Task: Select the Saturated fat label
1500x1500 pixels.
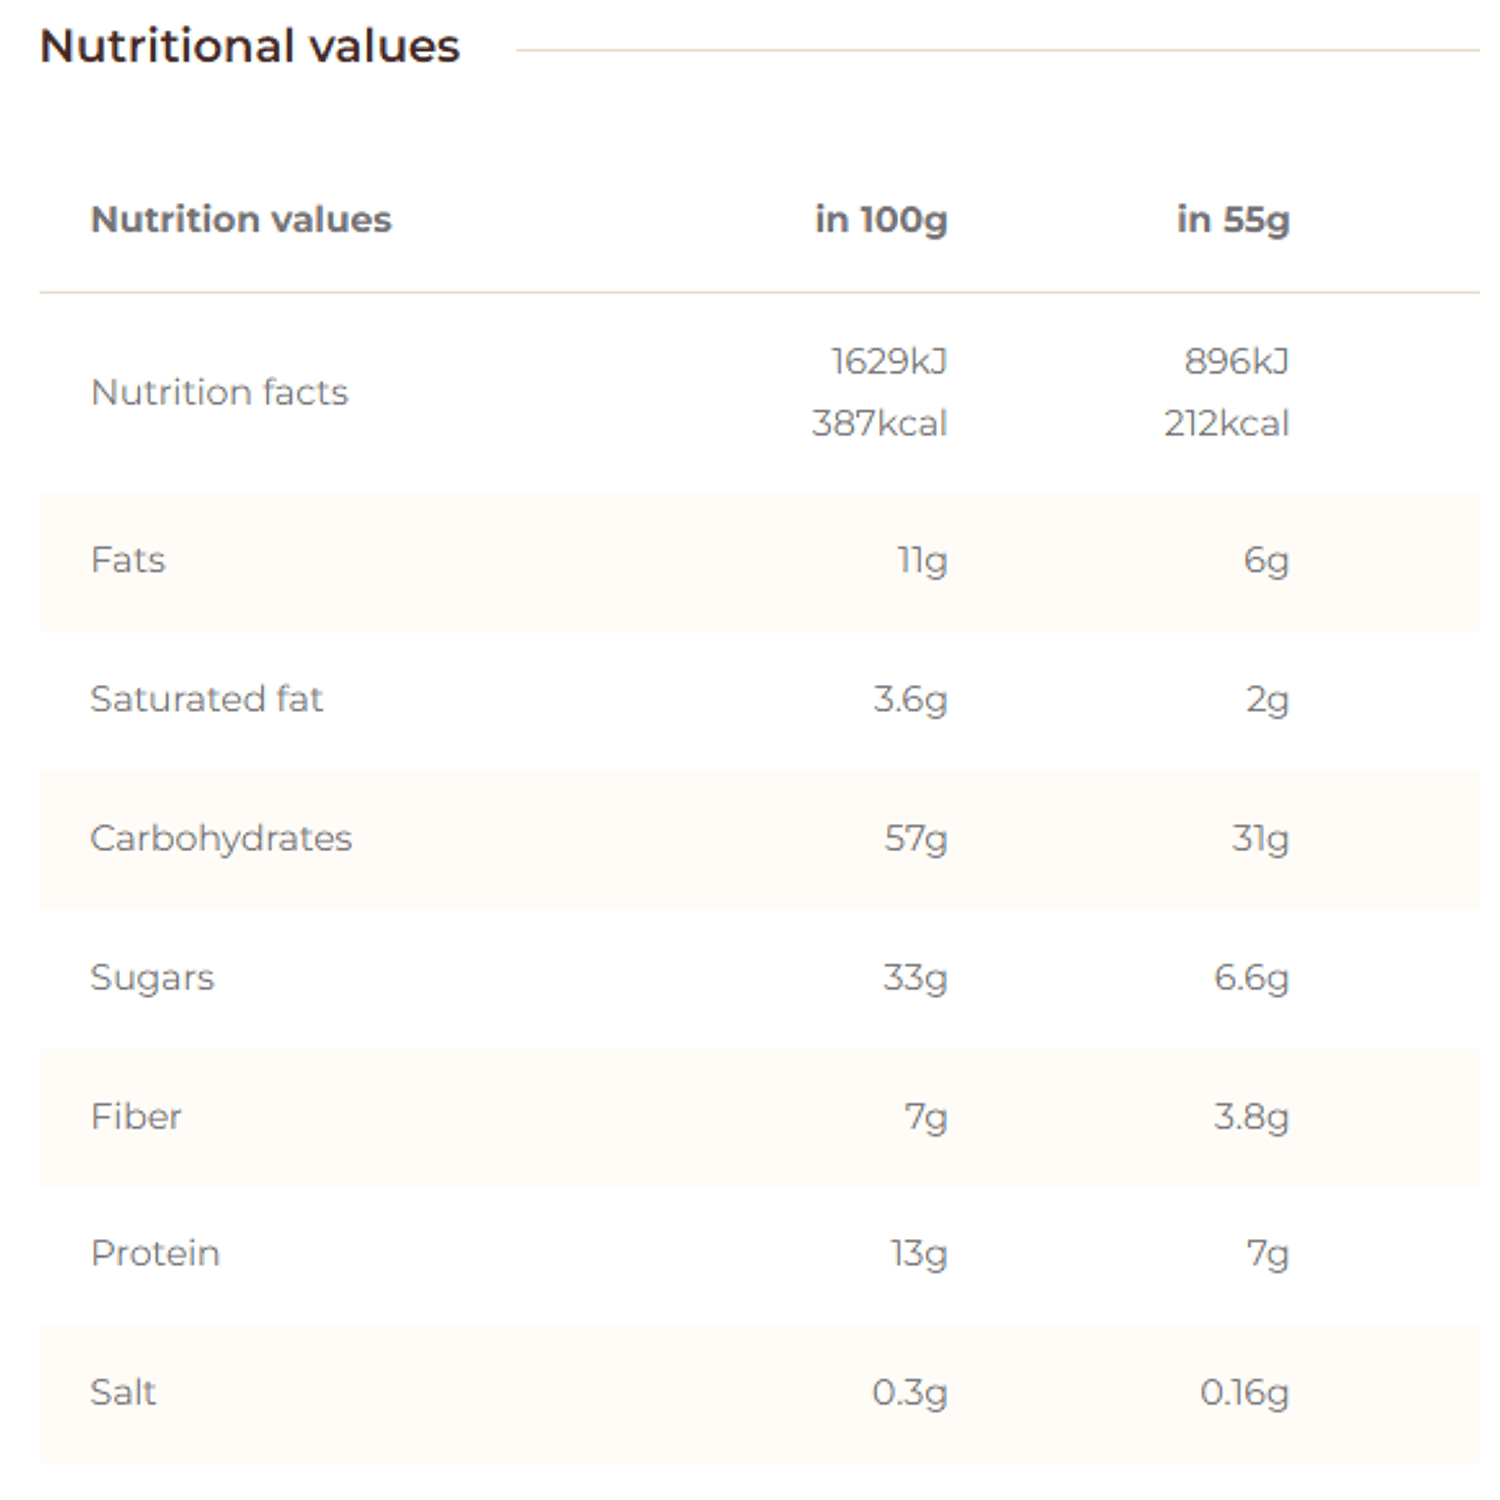Action: 207,699
